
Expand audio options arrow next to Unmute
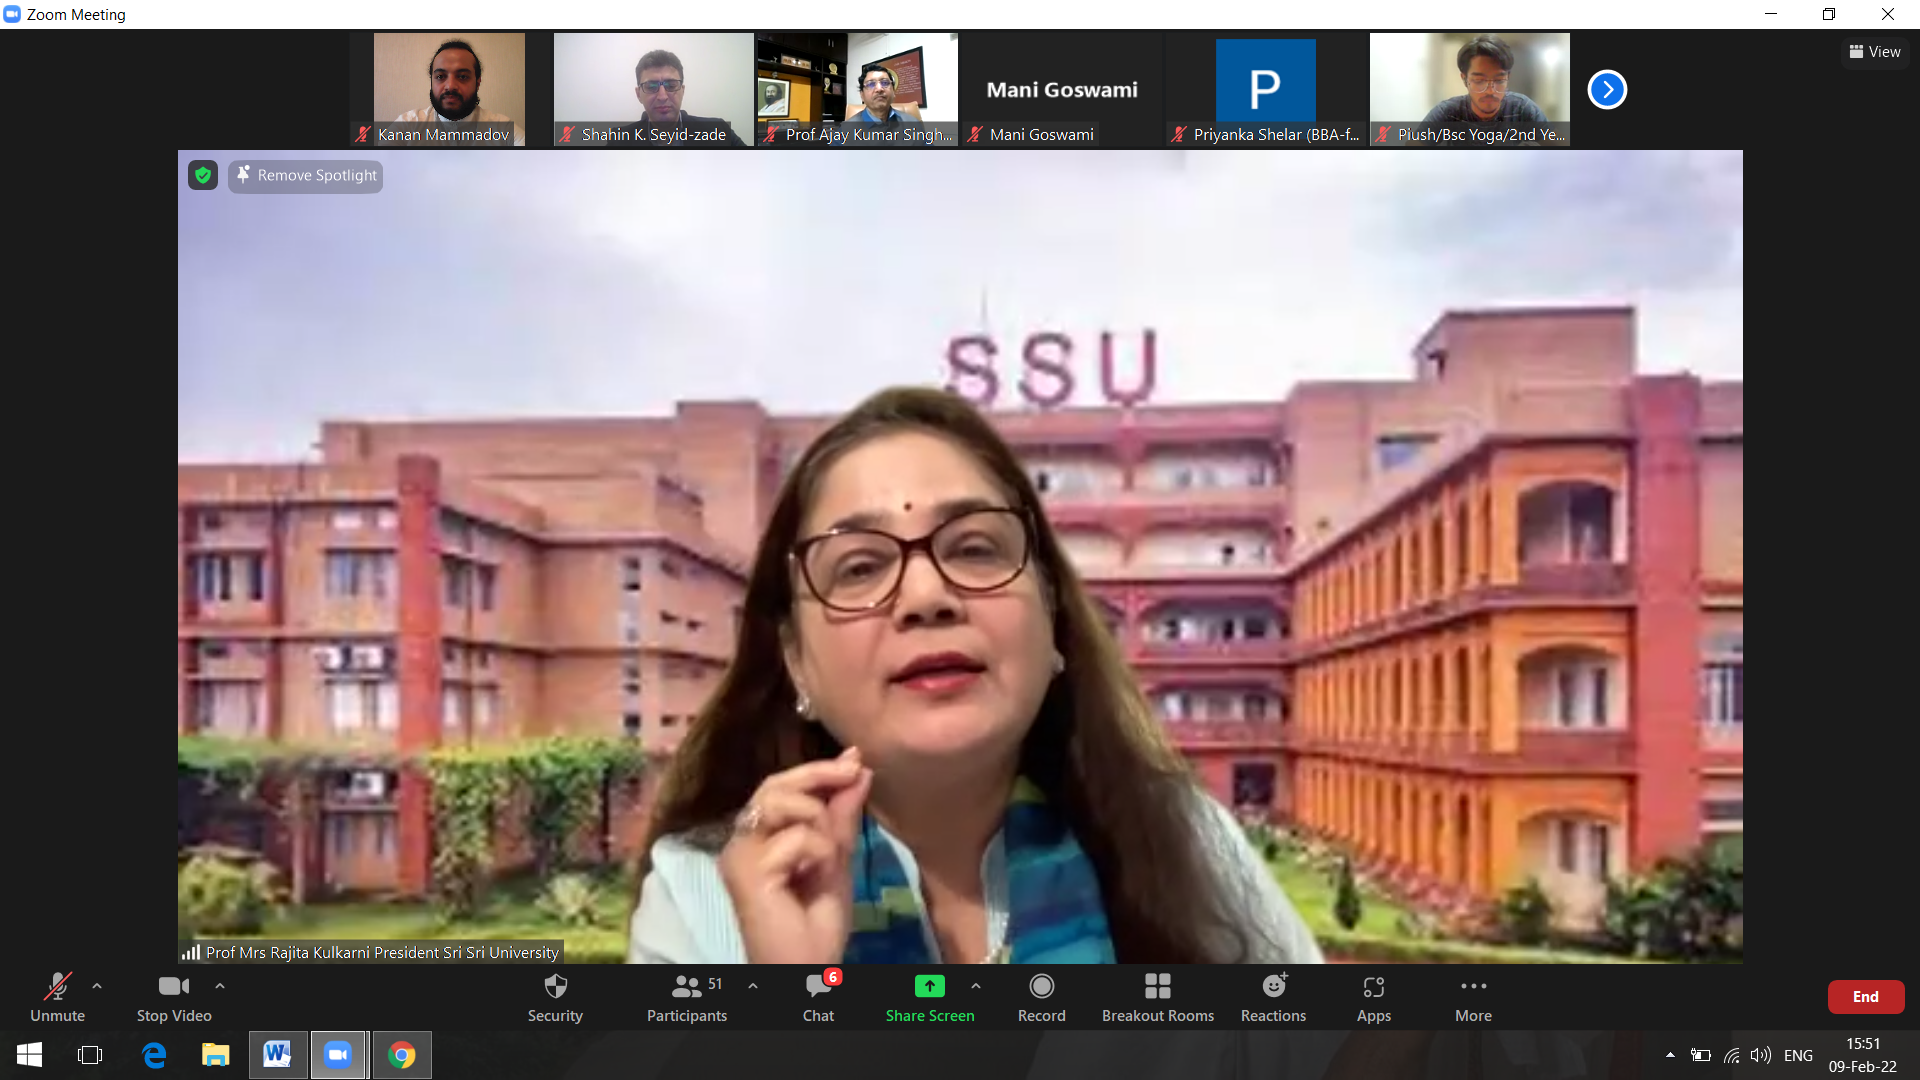coord(97,986)
